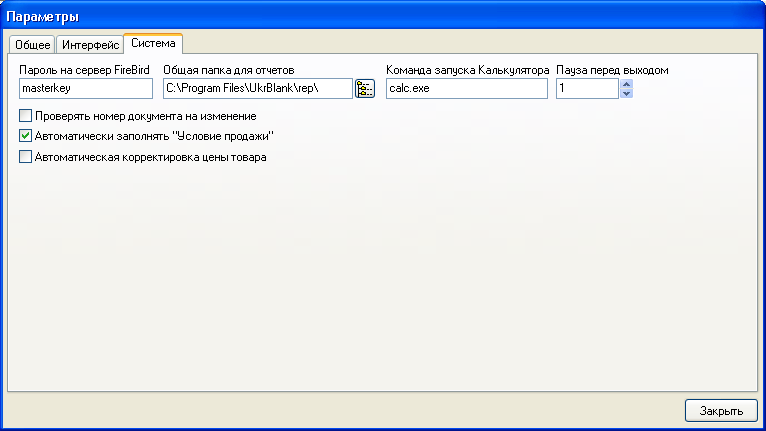Enable Автоматическая корректировка цены товара checkbox
Viewport: 766px width, 431px height.
[x=26, y=156]
